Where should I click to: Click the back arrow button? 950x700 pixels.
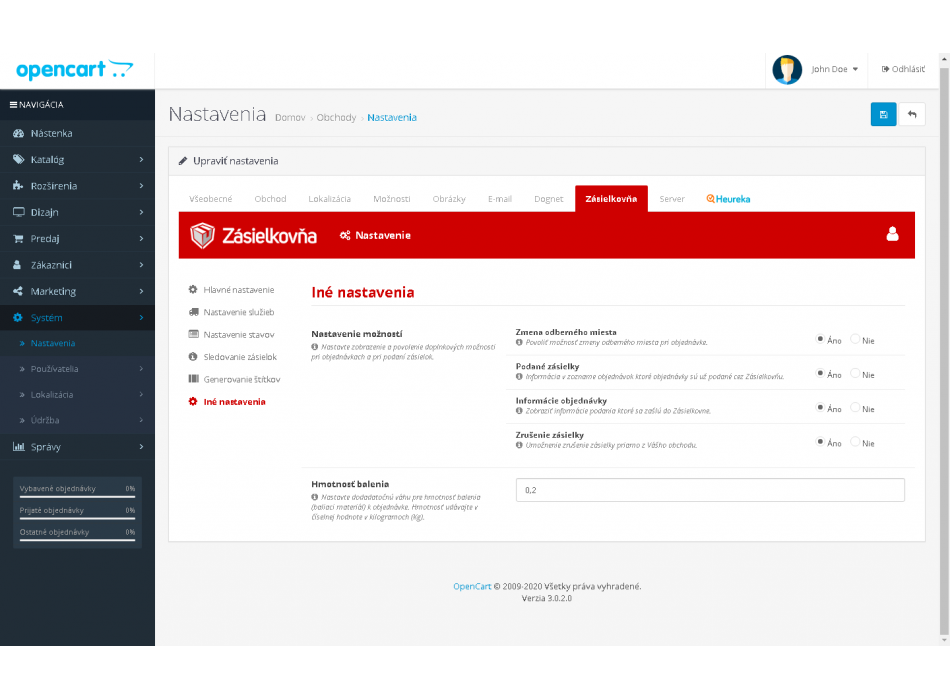(912, 115)
